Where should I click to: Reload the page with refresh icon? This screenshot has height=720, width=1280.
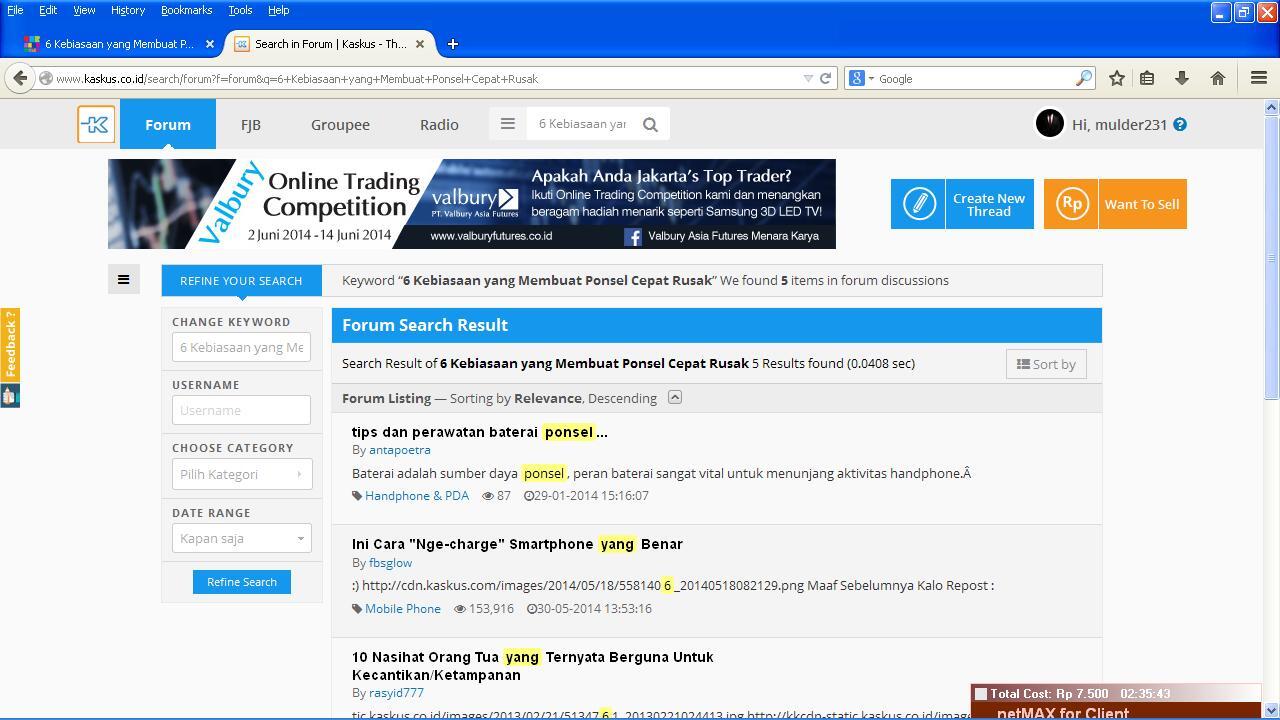pos(825,78)
